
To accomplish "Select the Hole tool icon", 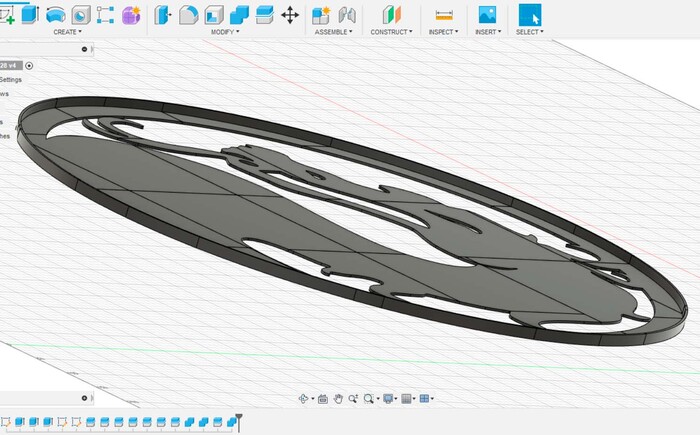I will 80,15.
